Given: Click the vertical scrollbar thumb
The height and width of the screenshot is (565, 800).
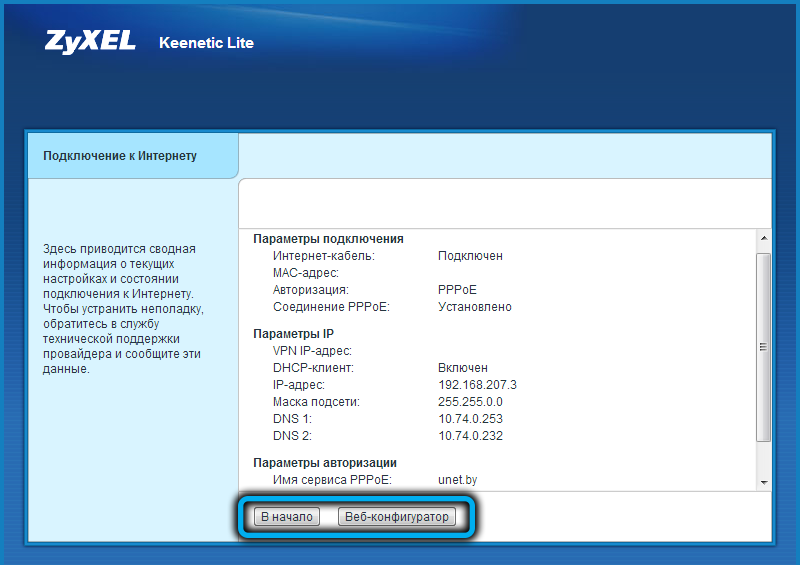Looking at the screenshot, I should [x=764, y=347].
